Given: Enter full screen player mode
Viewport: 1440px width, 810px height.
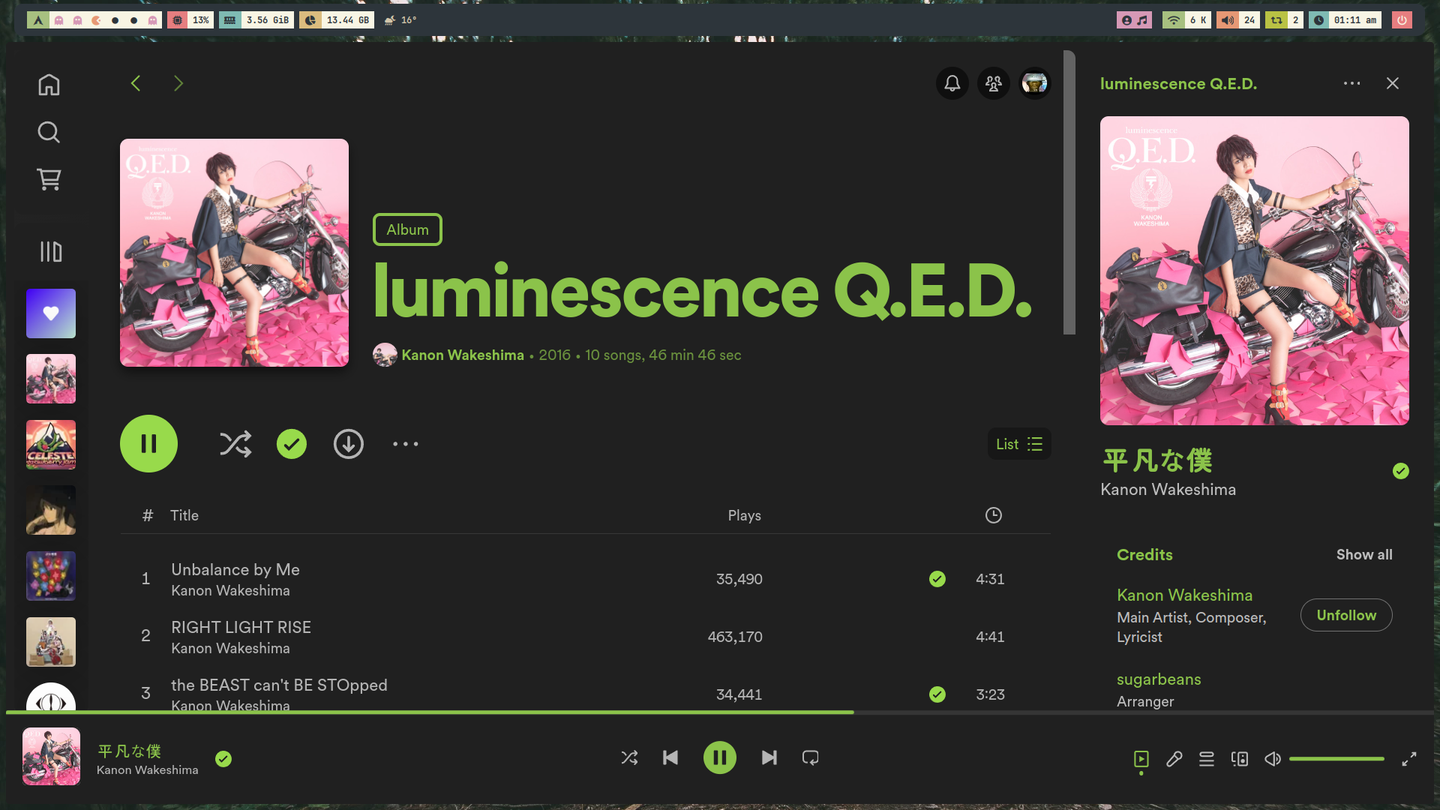Looking at the screenshot, I should click(1409, 759).
